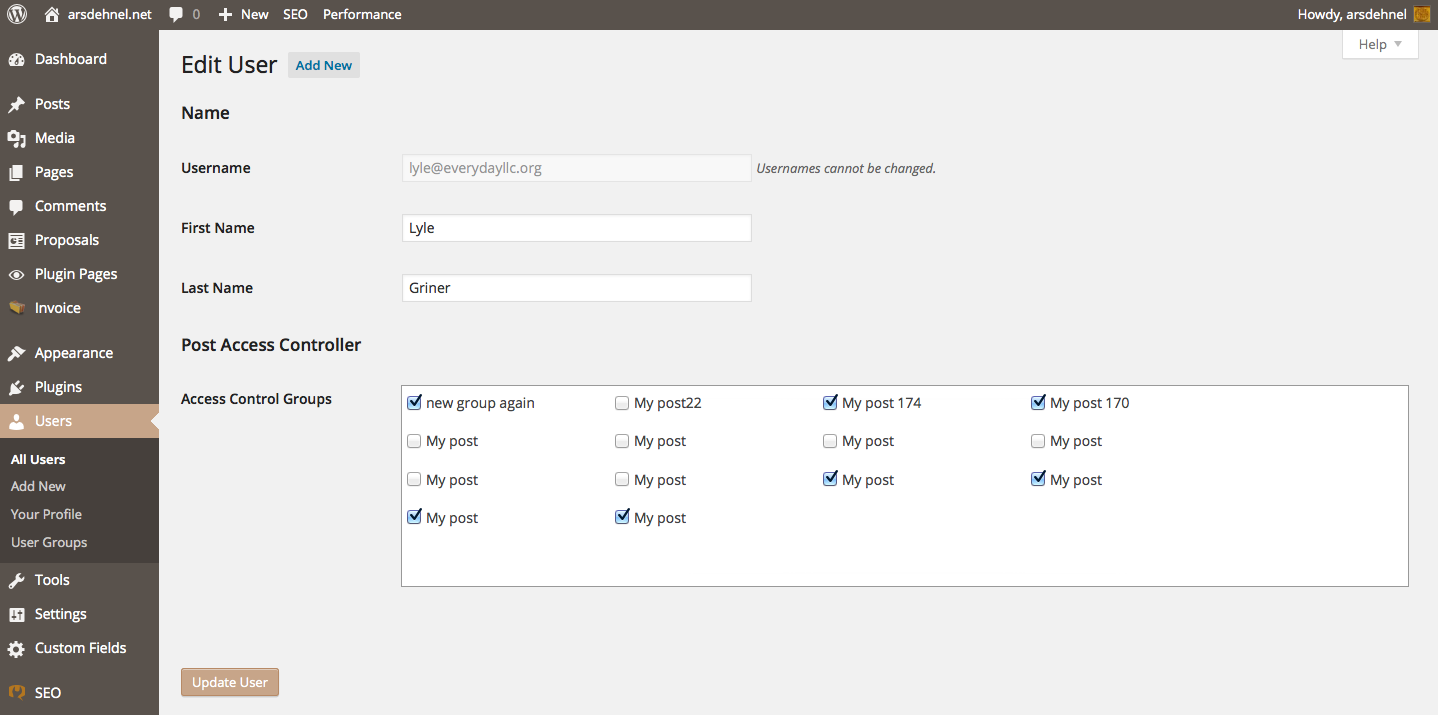Select Your Profile in Users submenu
The width and height of the screenshot is (1438, 715).
pyautogui.click(x=46, y=514)
